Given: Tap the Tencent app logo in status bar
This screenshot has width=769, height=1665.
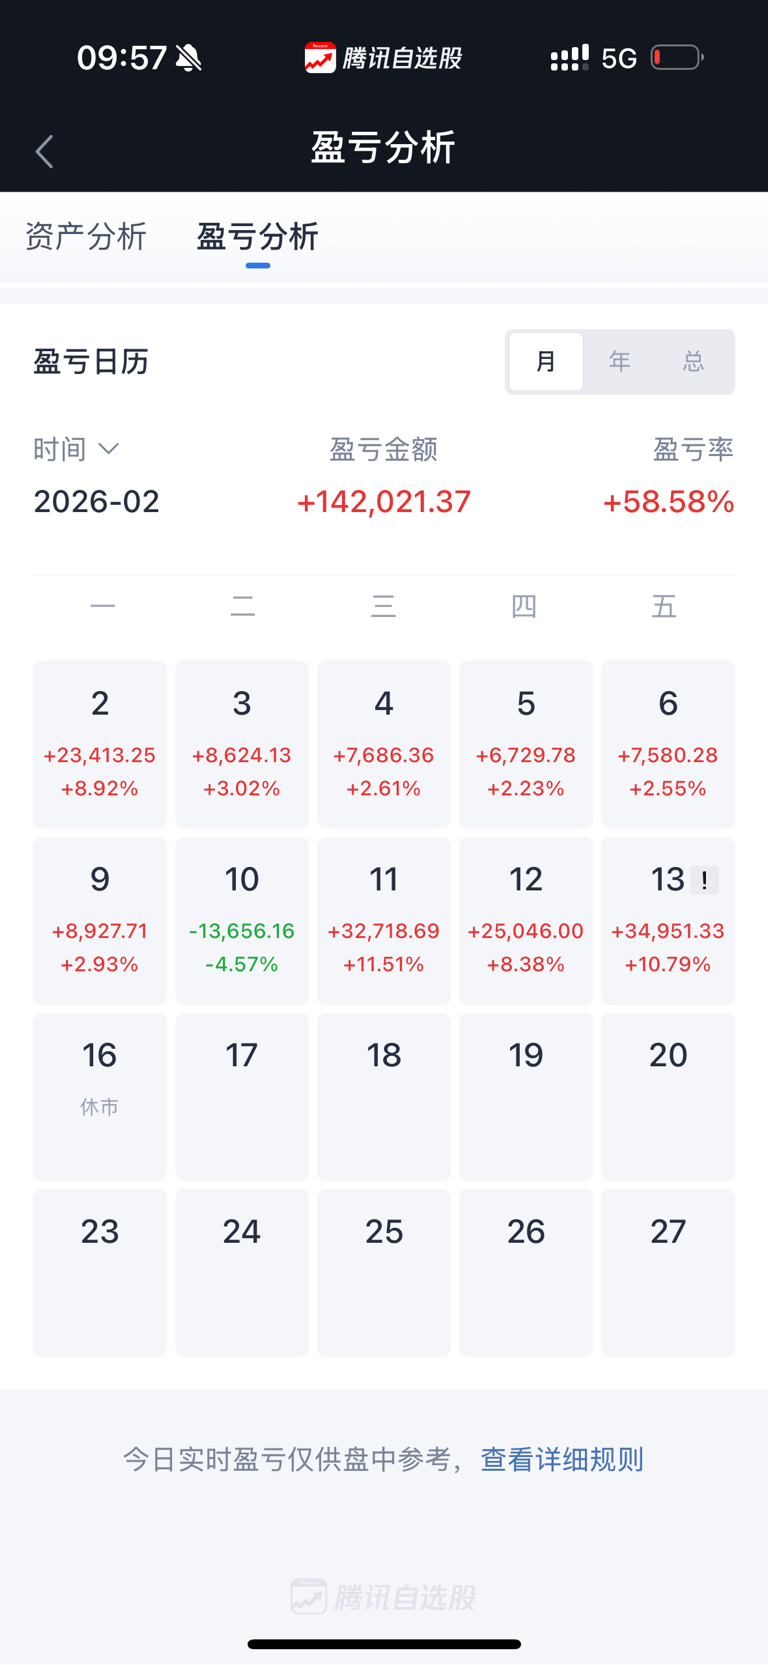Looking at the screenshot, I should (320, 58).
